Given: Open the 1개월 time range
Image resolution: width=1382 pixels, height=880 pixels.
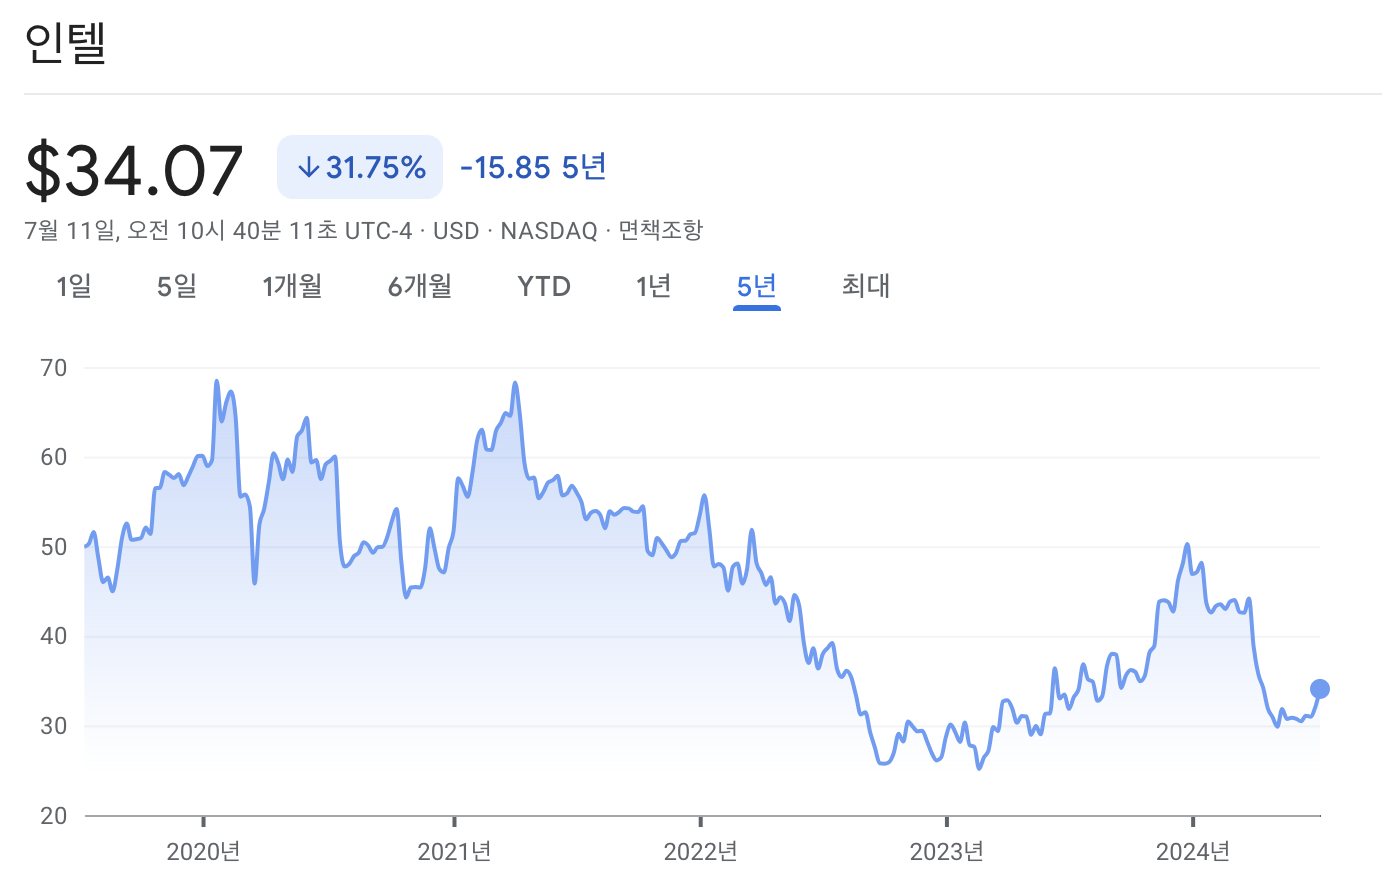Looking at the screenshot, I should 292,286.
